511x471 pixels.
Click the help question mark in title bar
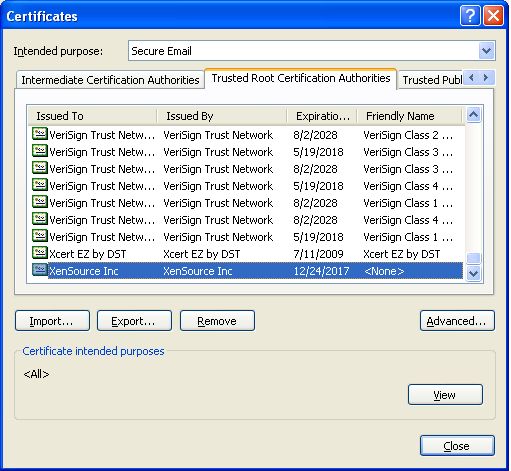[x=470, y=15]
